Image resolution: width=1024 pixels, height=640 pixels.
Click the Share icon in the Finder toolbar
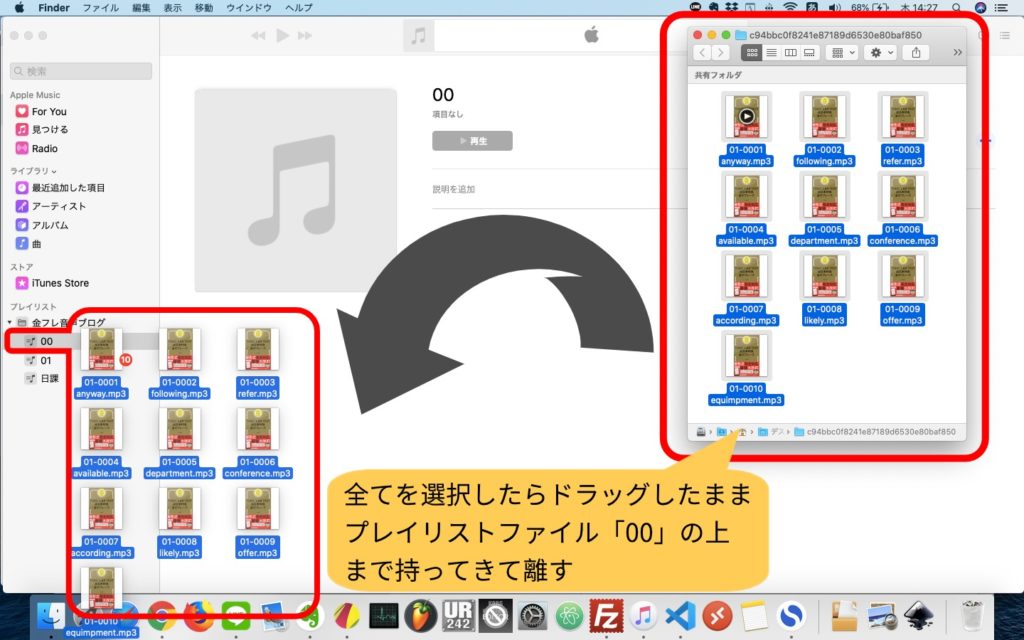click(916, 52)
